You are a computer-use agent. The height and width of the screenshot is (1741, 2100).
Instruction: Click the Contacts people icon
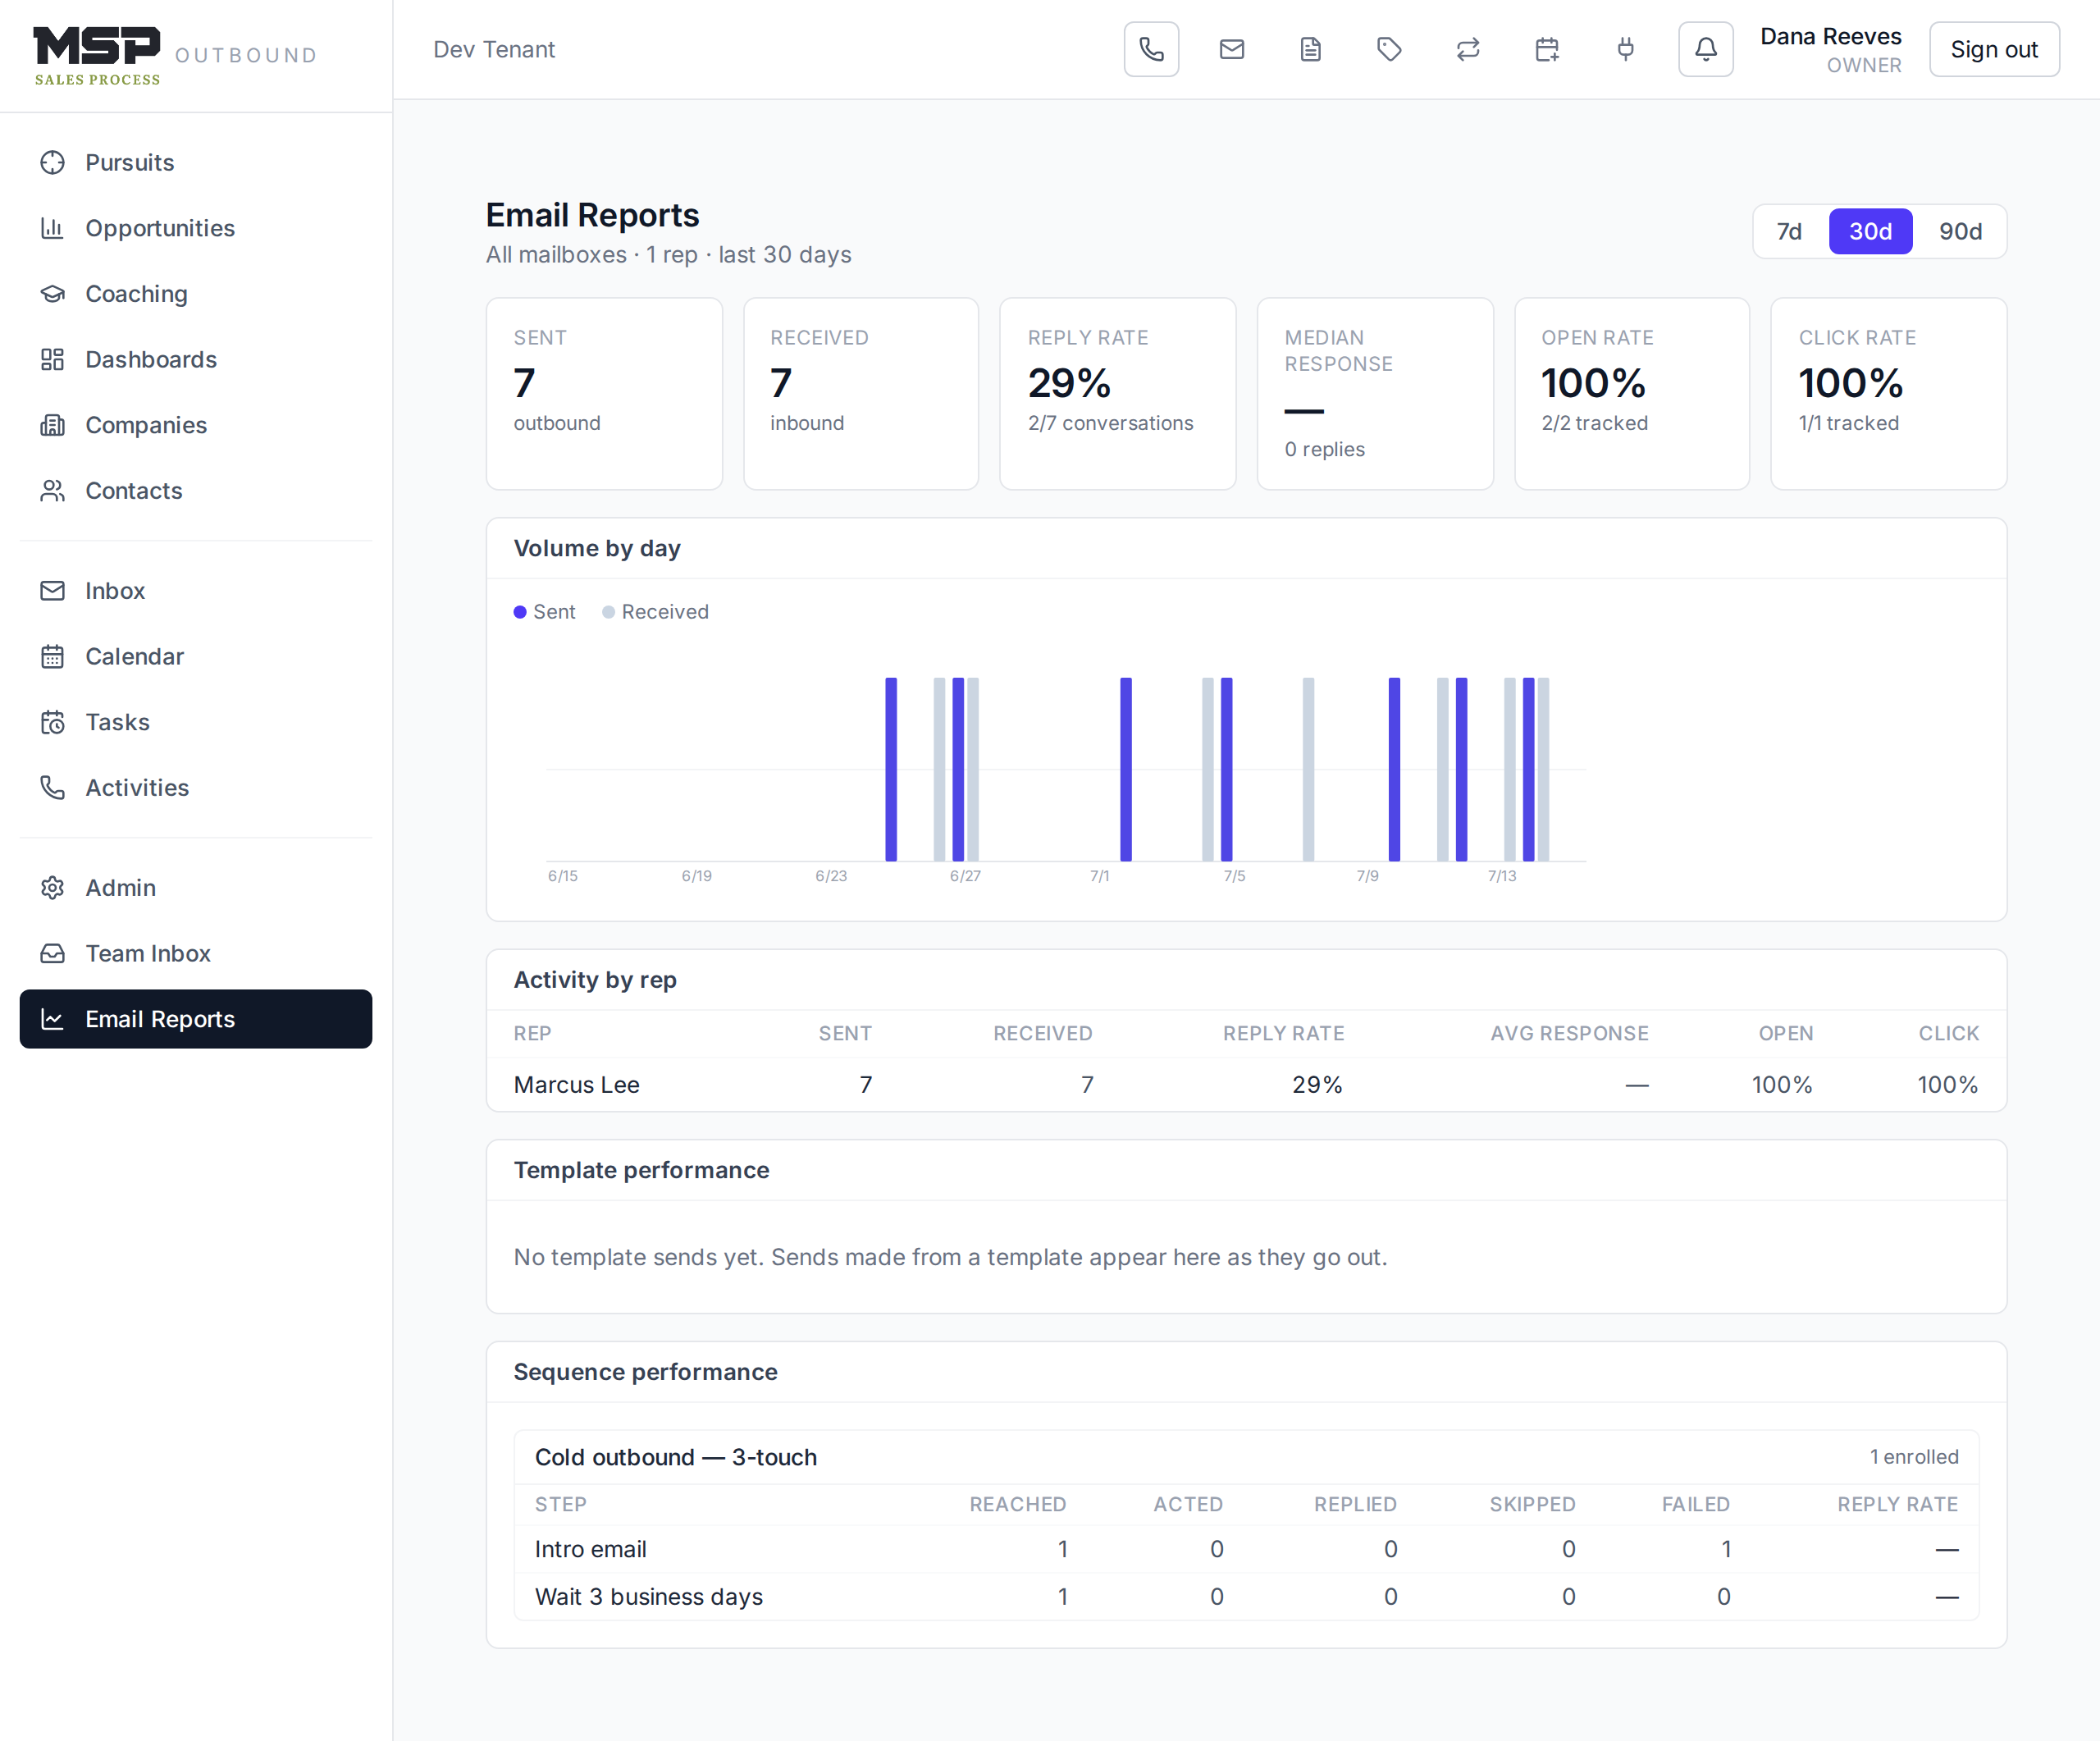click(x=52, y=491)
